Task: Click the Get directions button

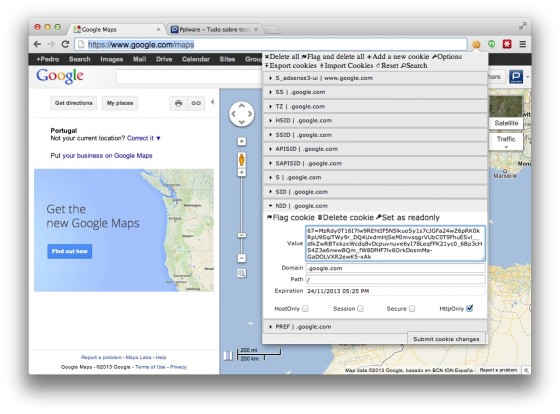Action: 74,103
